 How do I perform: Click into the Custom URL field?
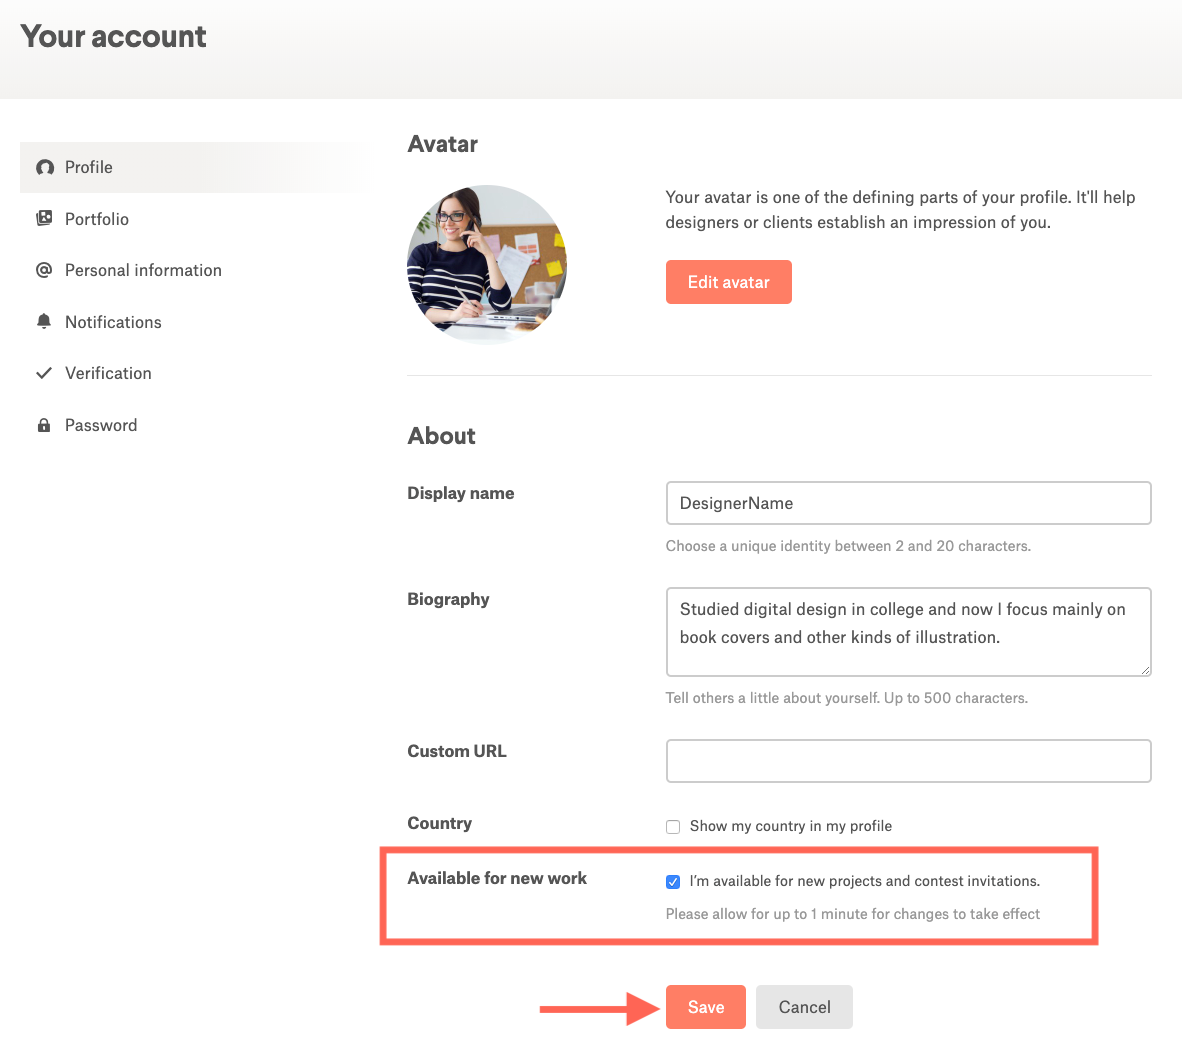pyautogui.click(x=908, y=761)
